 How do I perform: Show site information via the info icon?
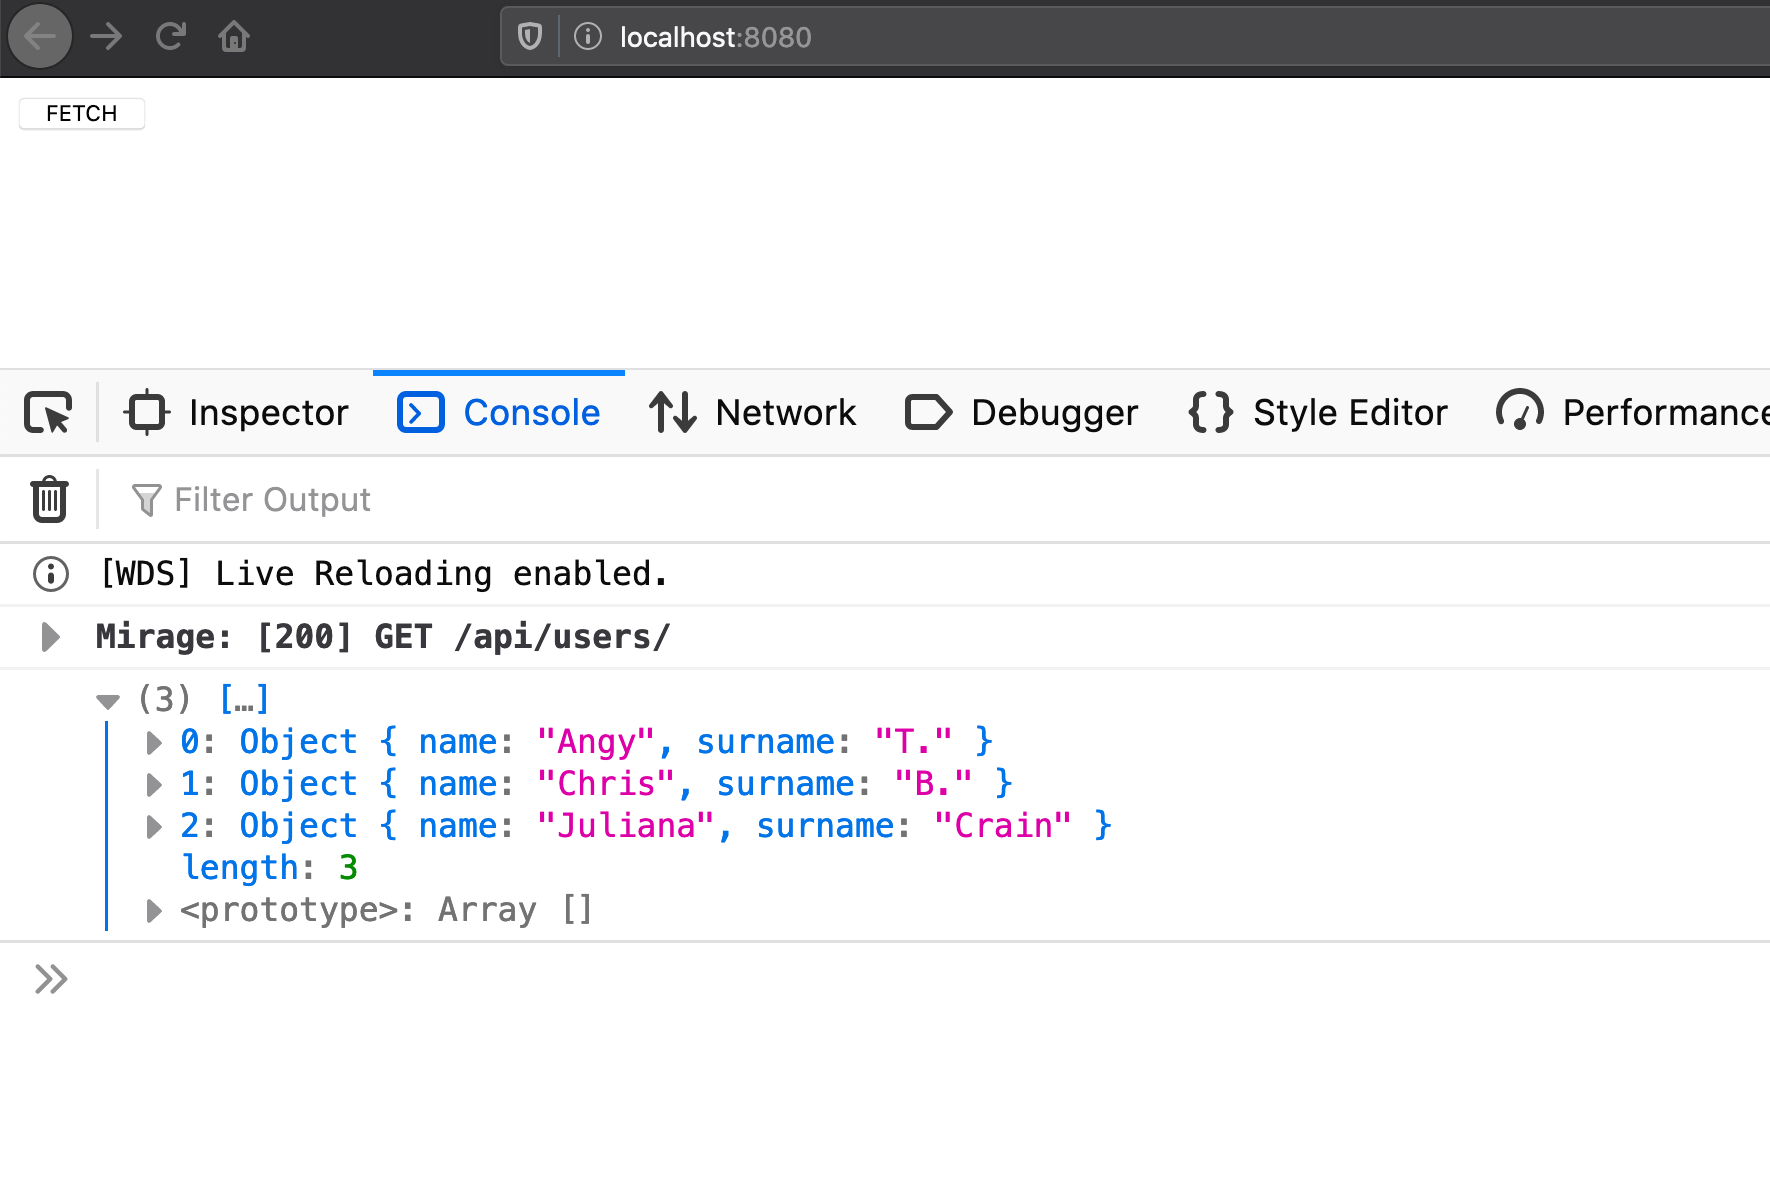[588, 37]
